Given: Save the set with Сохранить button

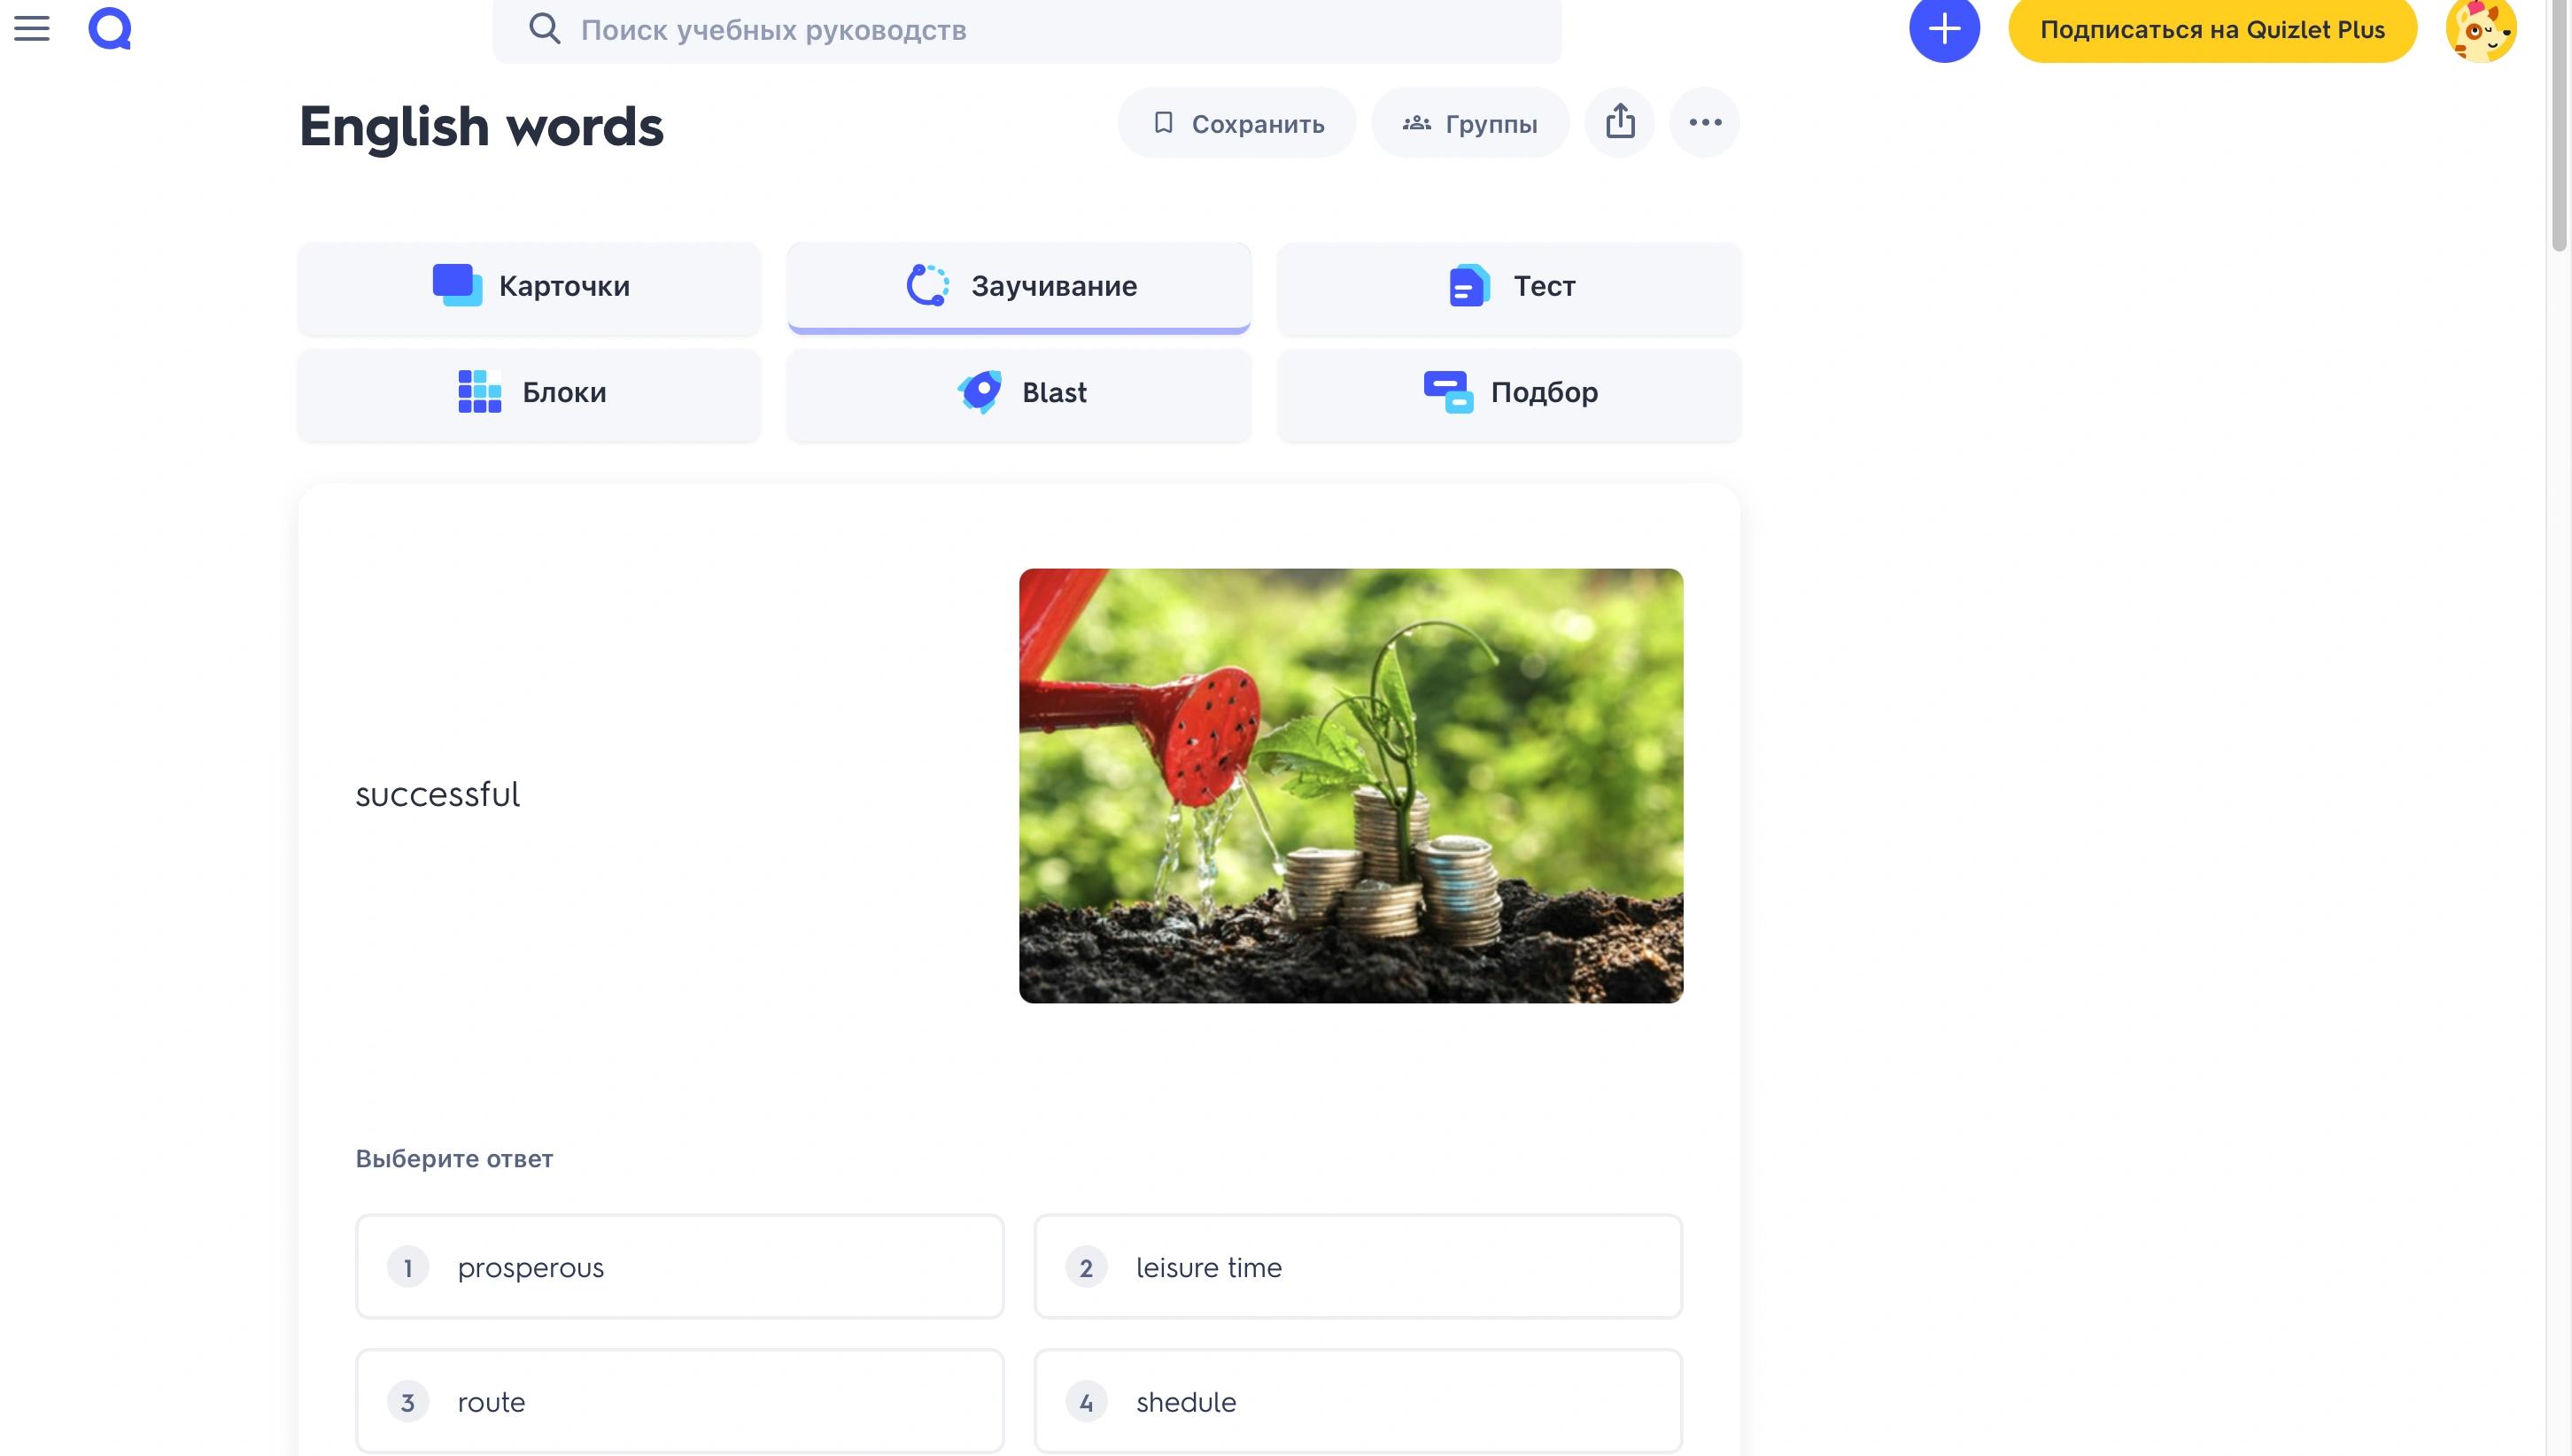Looking at the screenshot, I should point(1237,123).
